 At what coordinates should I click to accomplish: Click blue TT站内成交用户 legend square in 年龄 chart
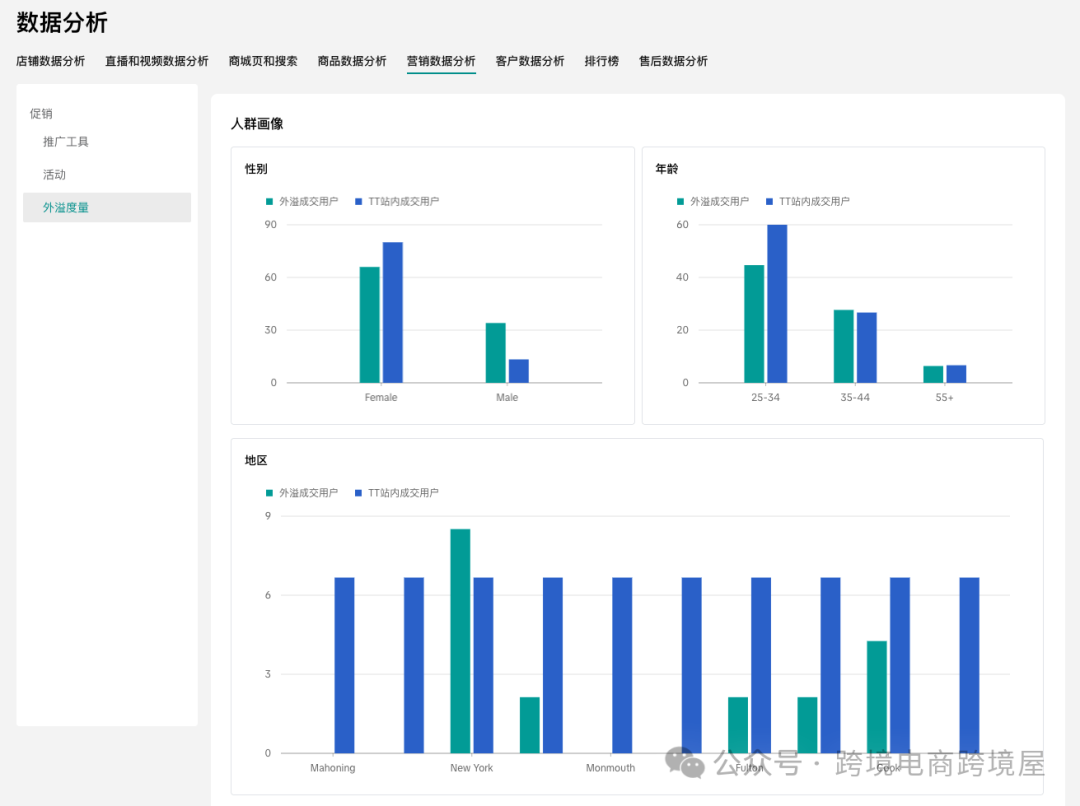pyautogui.click(x=769, y=201)
